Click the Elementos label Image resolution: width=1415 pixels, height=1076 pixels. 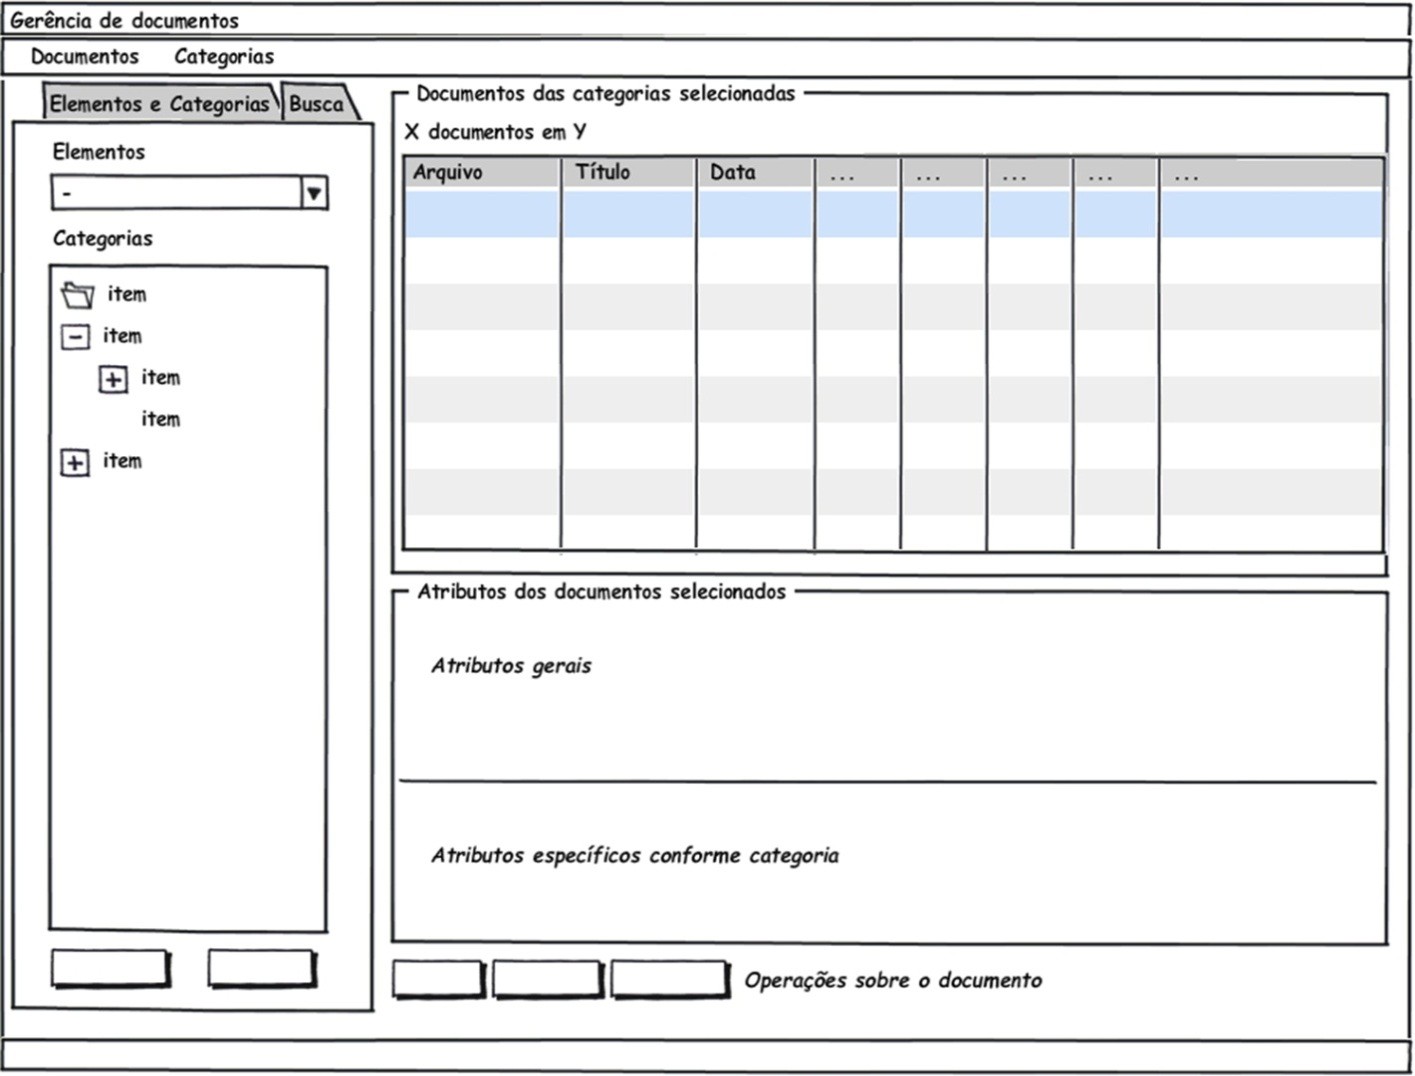(99, 152)
